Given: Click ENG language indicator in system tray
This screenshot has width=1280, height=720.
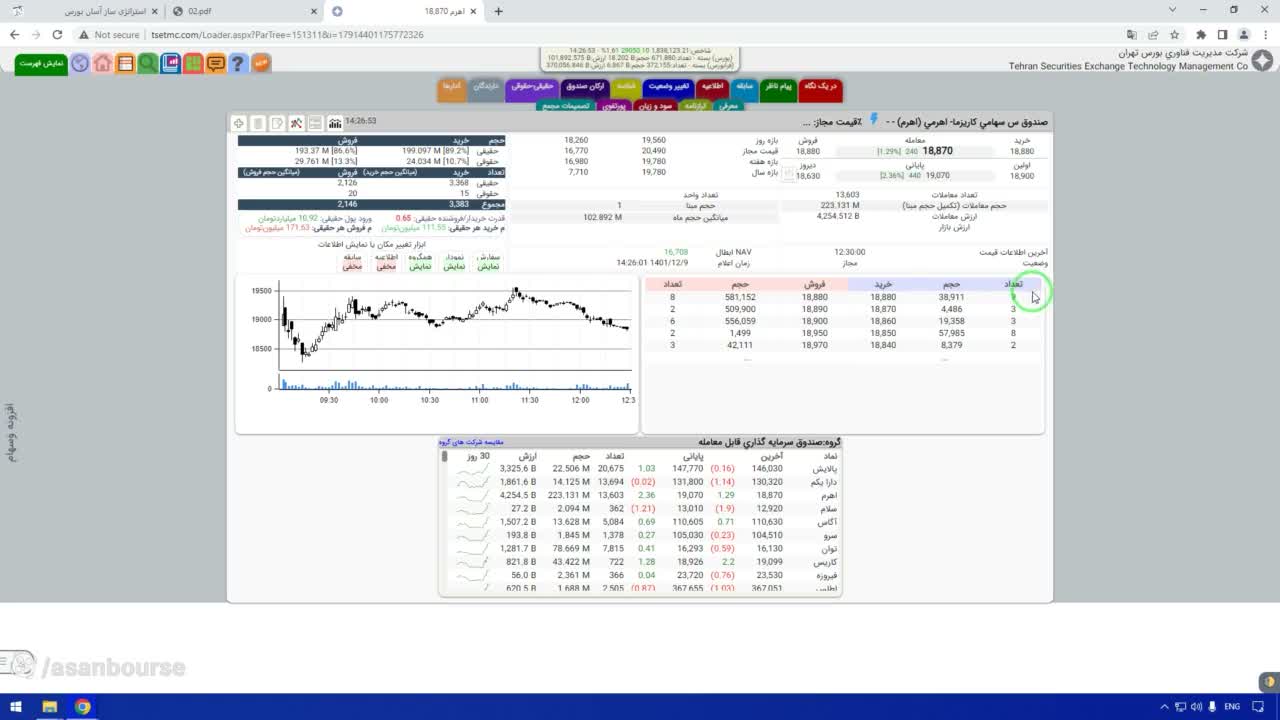Looking at the screenshot, I should [x=1231, y=707].
